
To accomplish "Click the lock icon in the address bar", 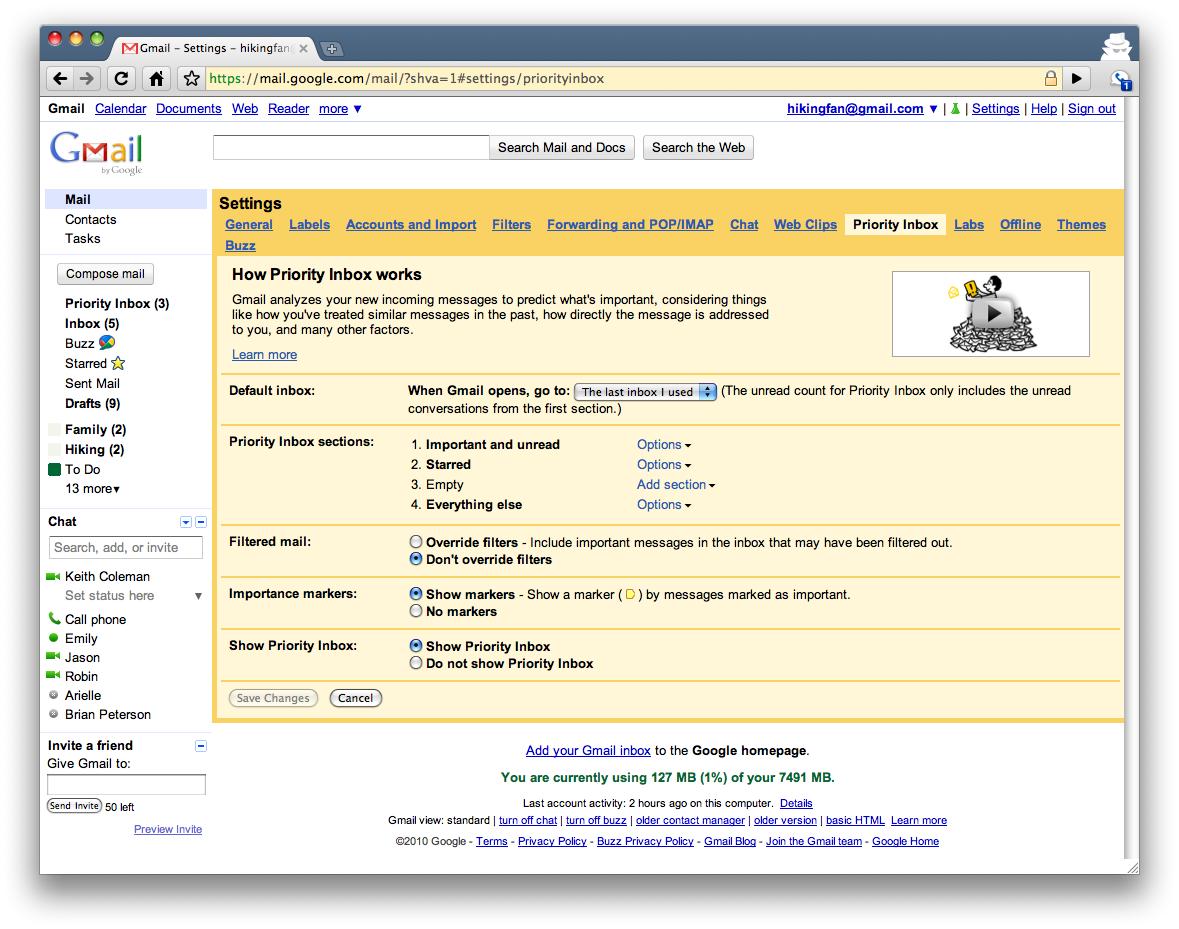I will point(1051,78).
